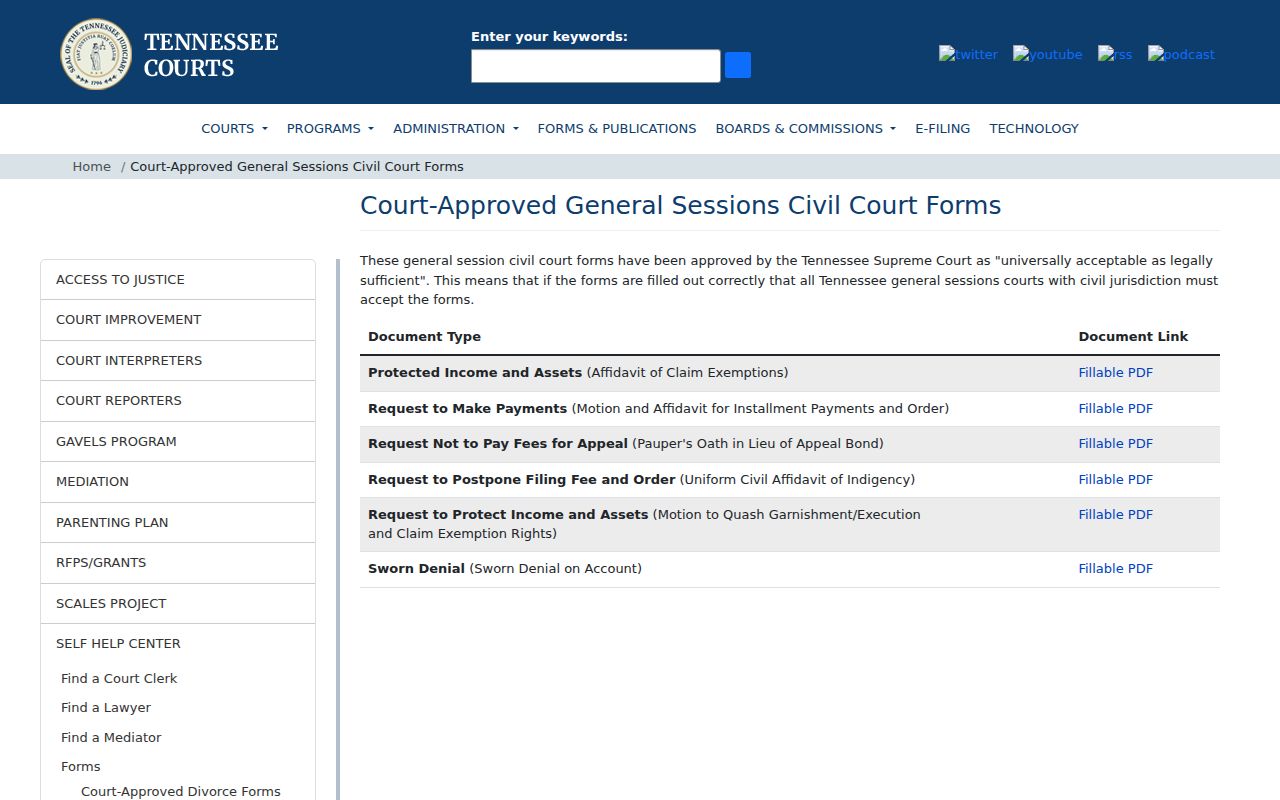Select Court Reporters in sidebar

[x=178, y=401]
